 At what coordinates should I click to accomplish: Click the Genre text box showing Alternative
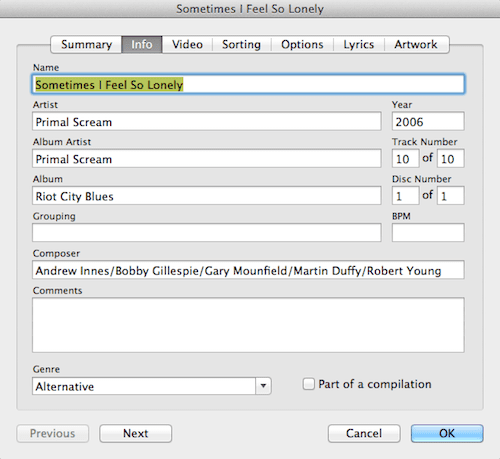(144, 386)
